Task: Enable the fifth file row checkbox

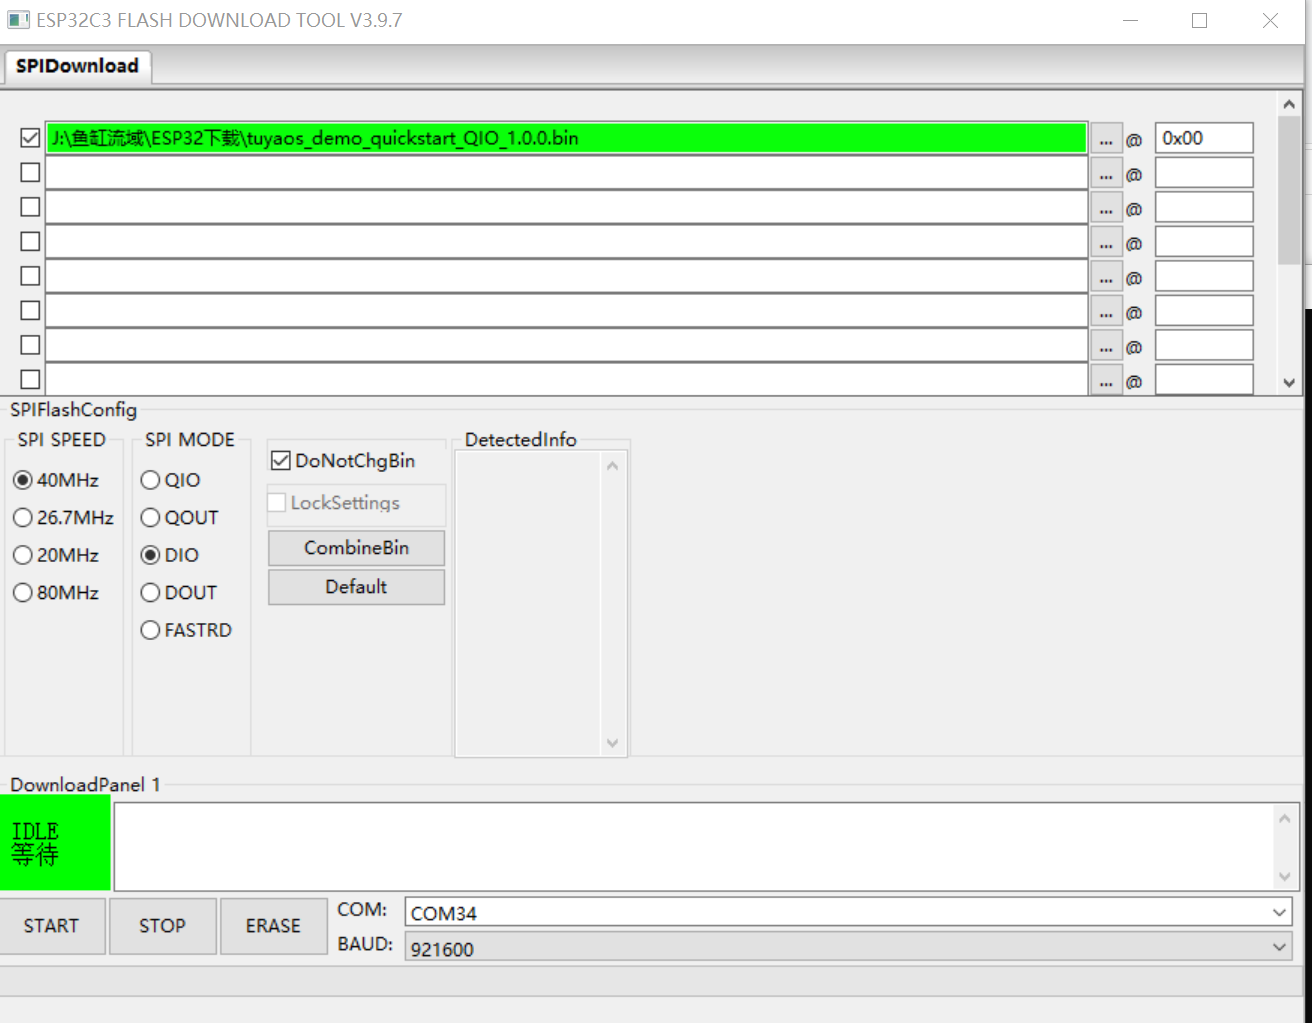Action: 30,275
